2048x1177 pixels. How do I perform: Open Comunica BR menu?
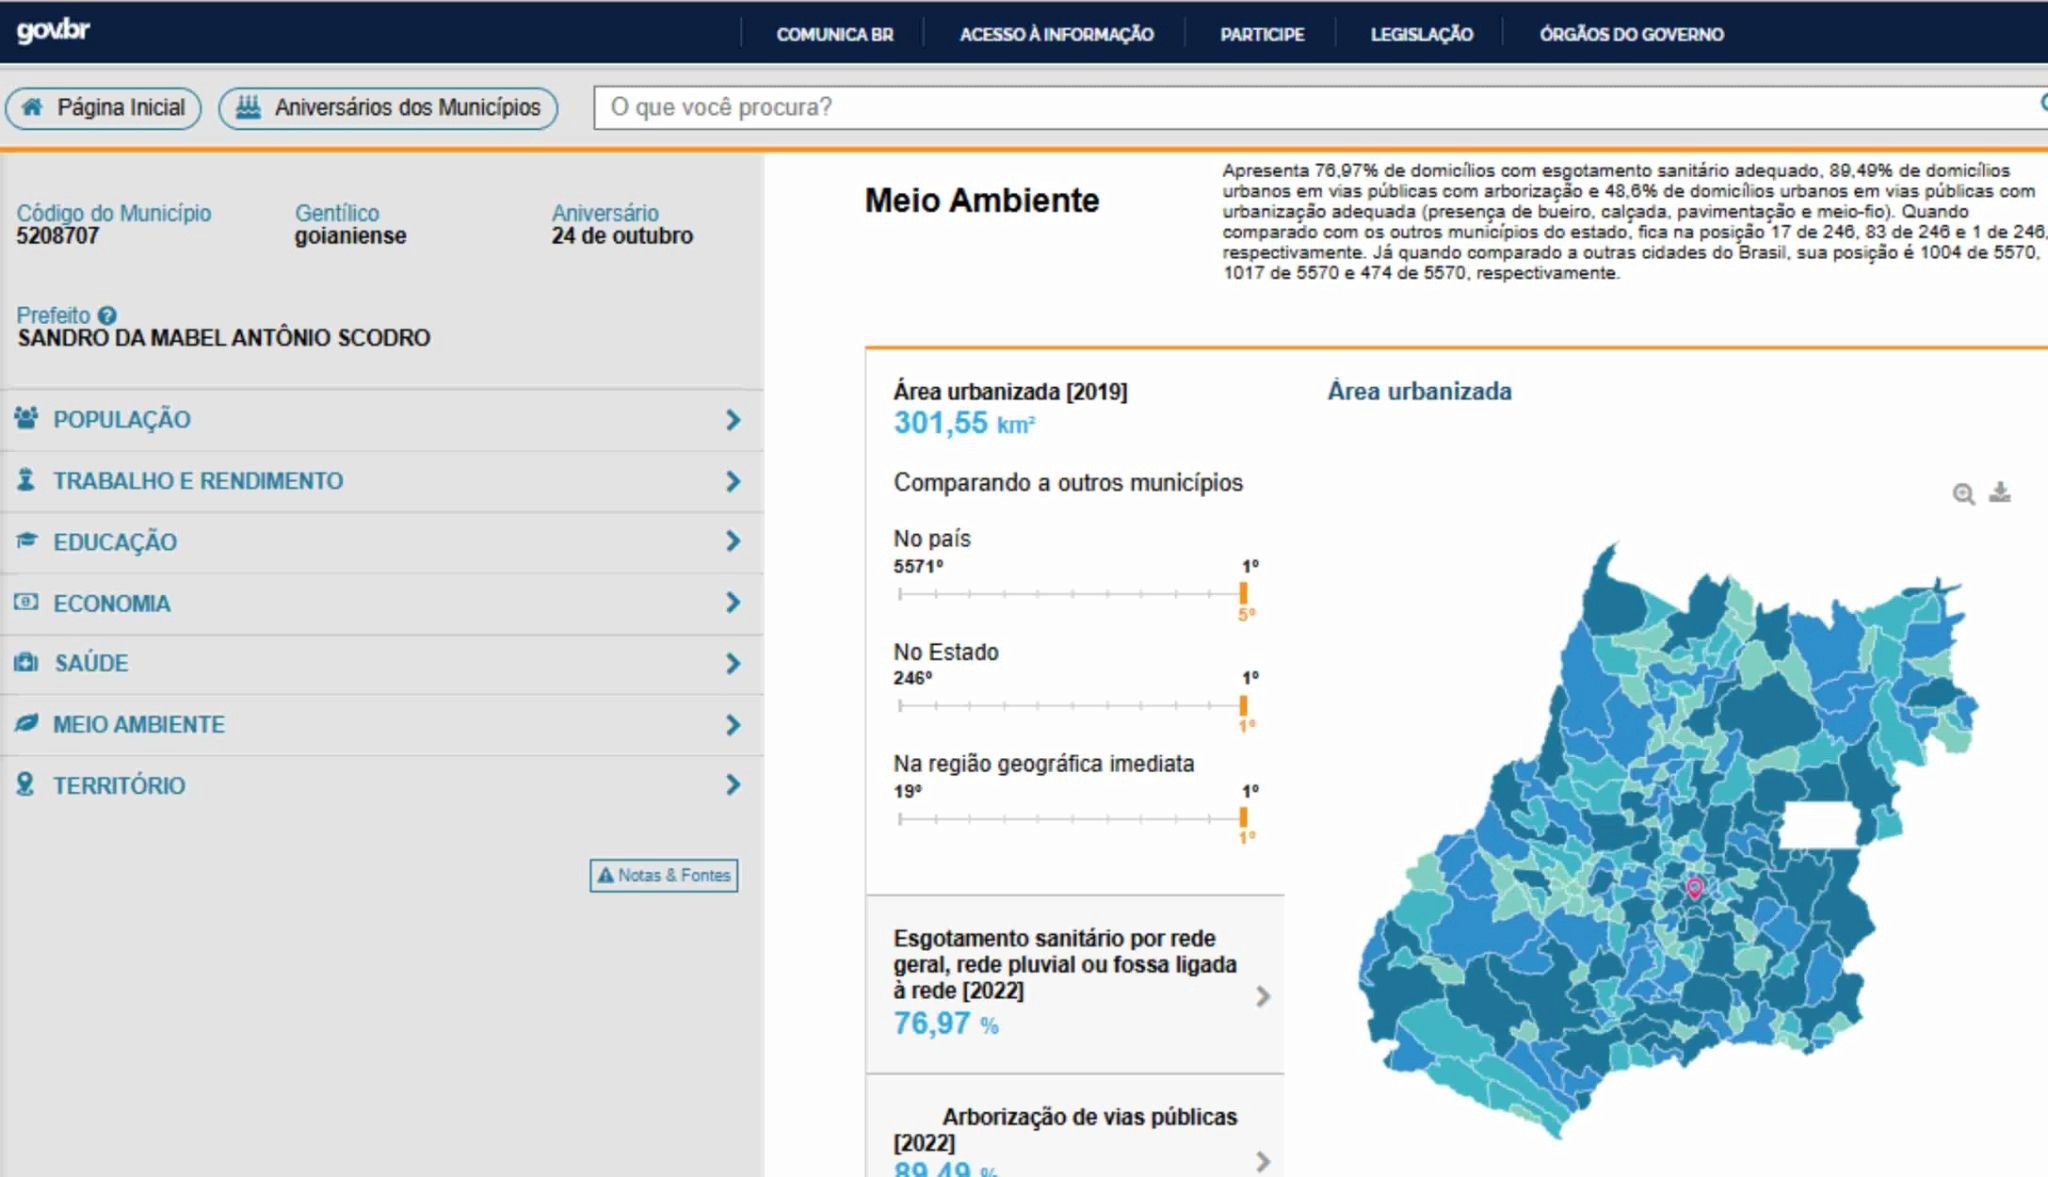coord(835,34)
